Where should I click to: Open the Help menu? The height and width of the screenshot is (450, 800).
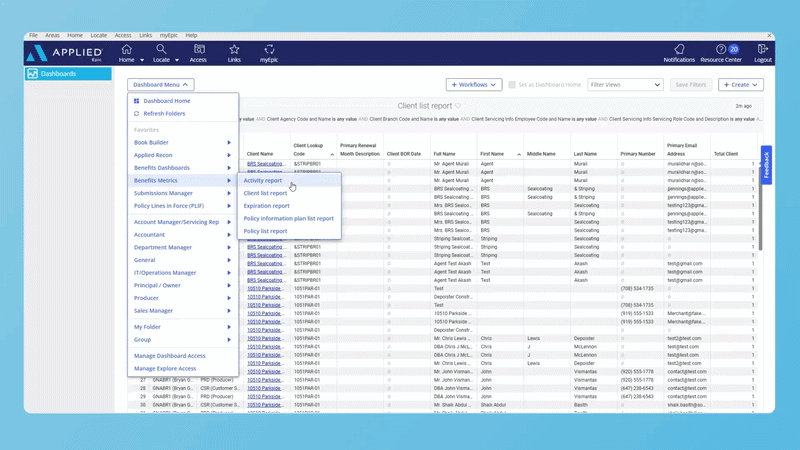point(191,35)
